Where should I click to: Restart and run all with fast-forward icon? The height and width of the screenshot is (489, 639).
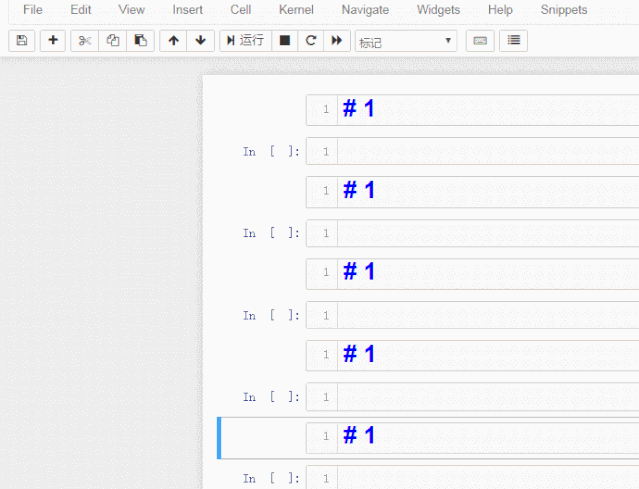[x=337, y=41]
